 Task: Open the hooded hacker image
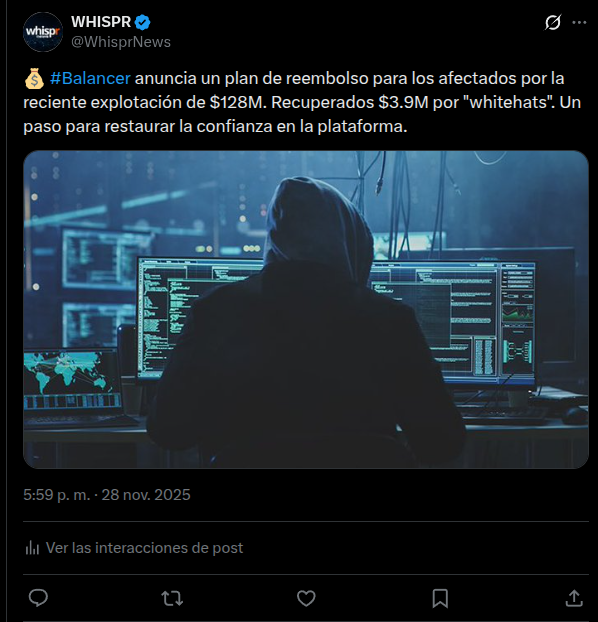click(x=306, y=309)
